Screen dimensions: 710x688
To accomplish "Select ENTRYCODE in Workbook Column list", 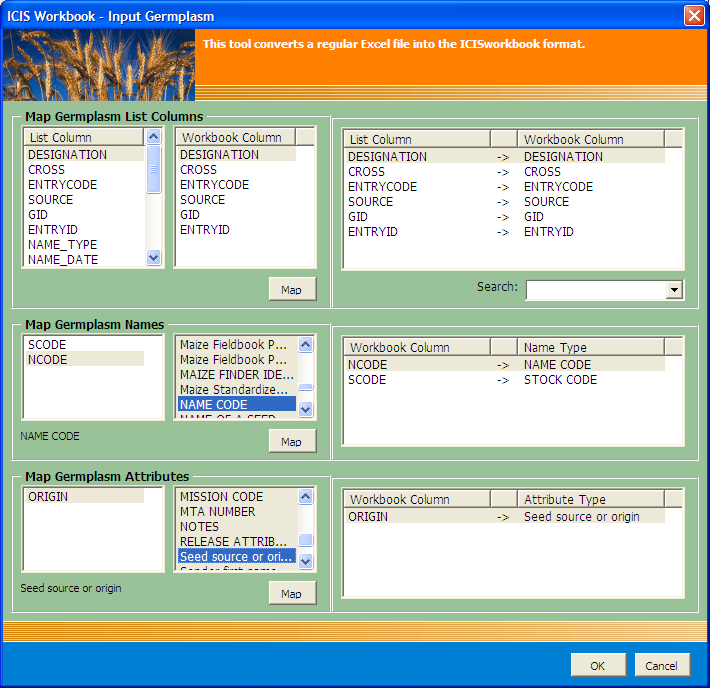I will coord(215,185).
